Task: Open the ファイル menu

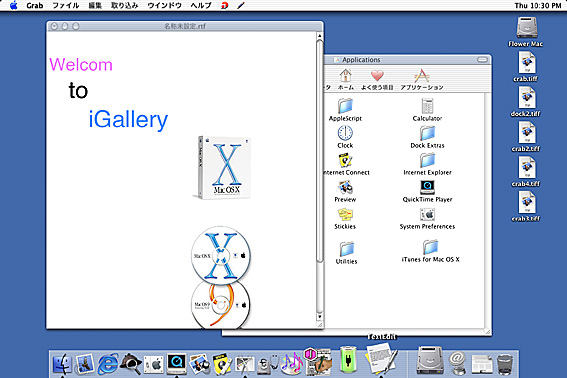Action: 65,5
